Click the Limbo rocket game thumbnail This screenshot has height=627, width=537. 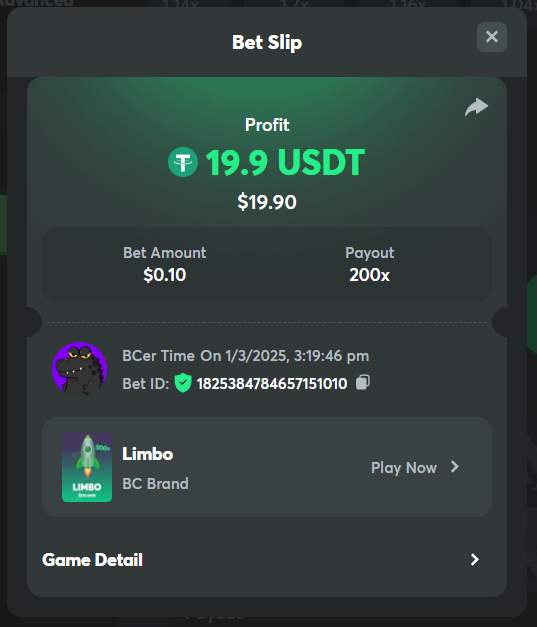point(87,467)
